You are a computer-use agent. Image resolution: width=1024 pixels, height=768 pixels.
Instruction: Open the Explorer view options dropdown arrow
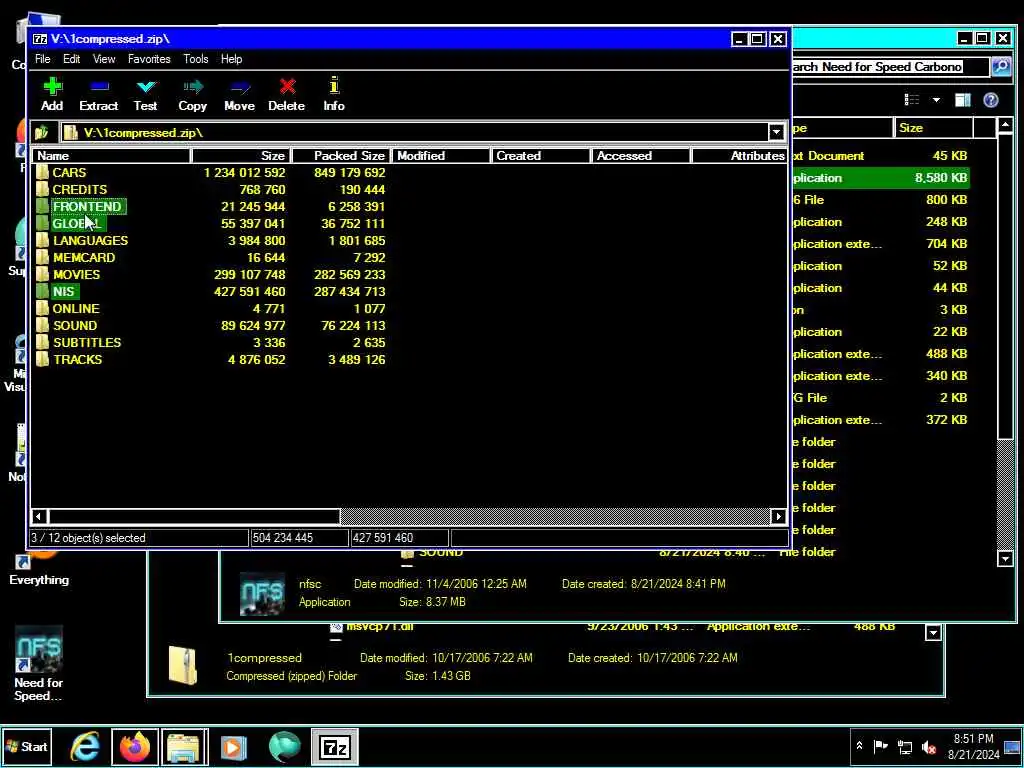pos(936,100)
